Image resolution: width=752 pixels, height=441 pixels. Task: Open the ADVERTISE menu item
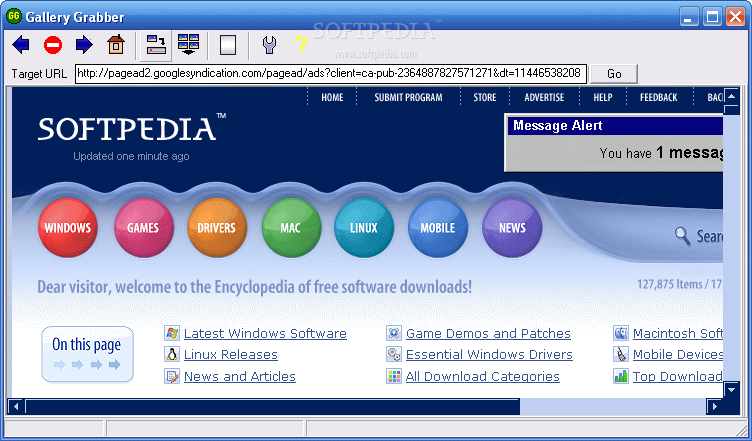(544, 97)
